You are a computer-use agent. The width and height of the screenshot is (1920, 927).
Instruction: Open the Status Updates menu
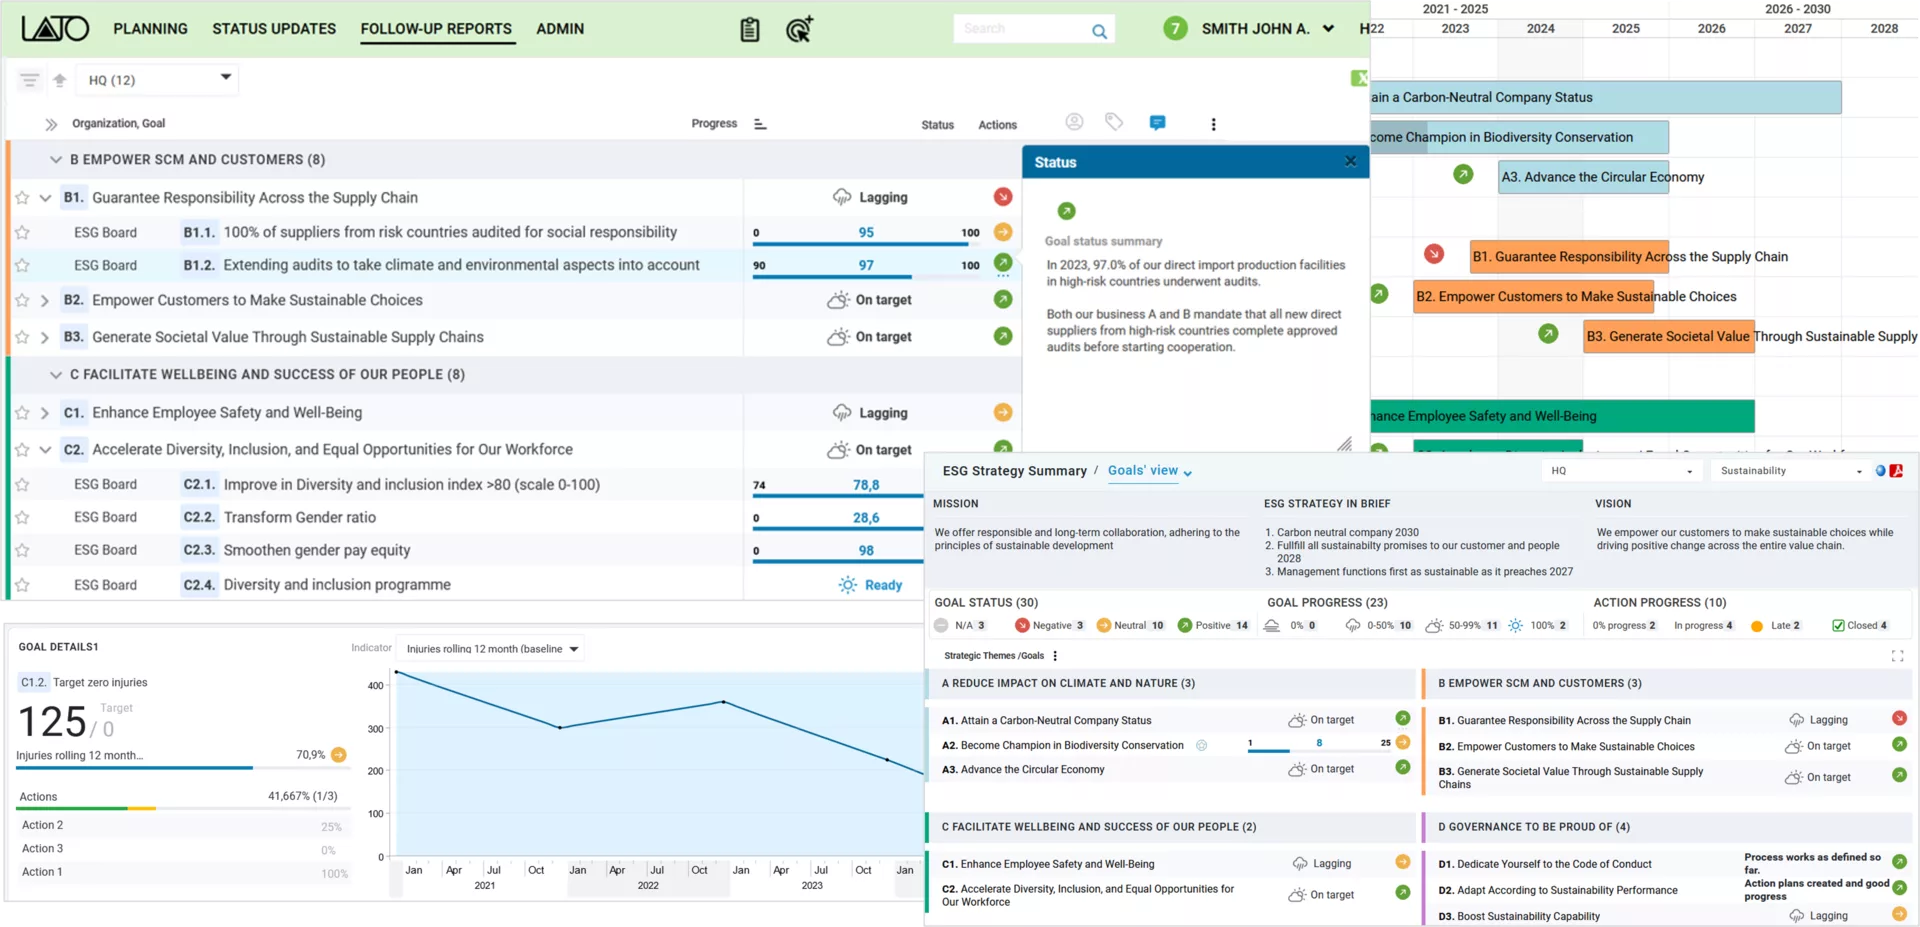click(274, 29)
